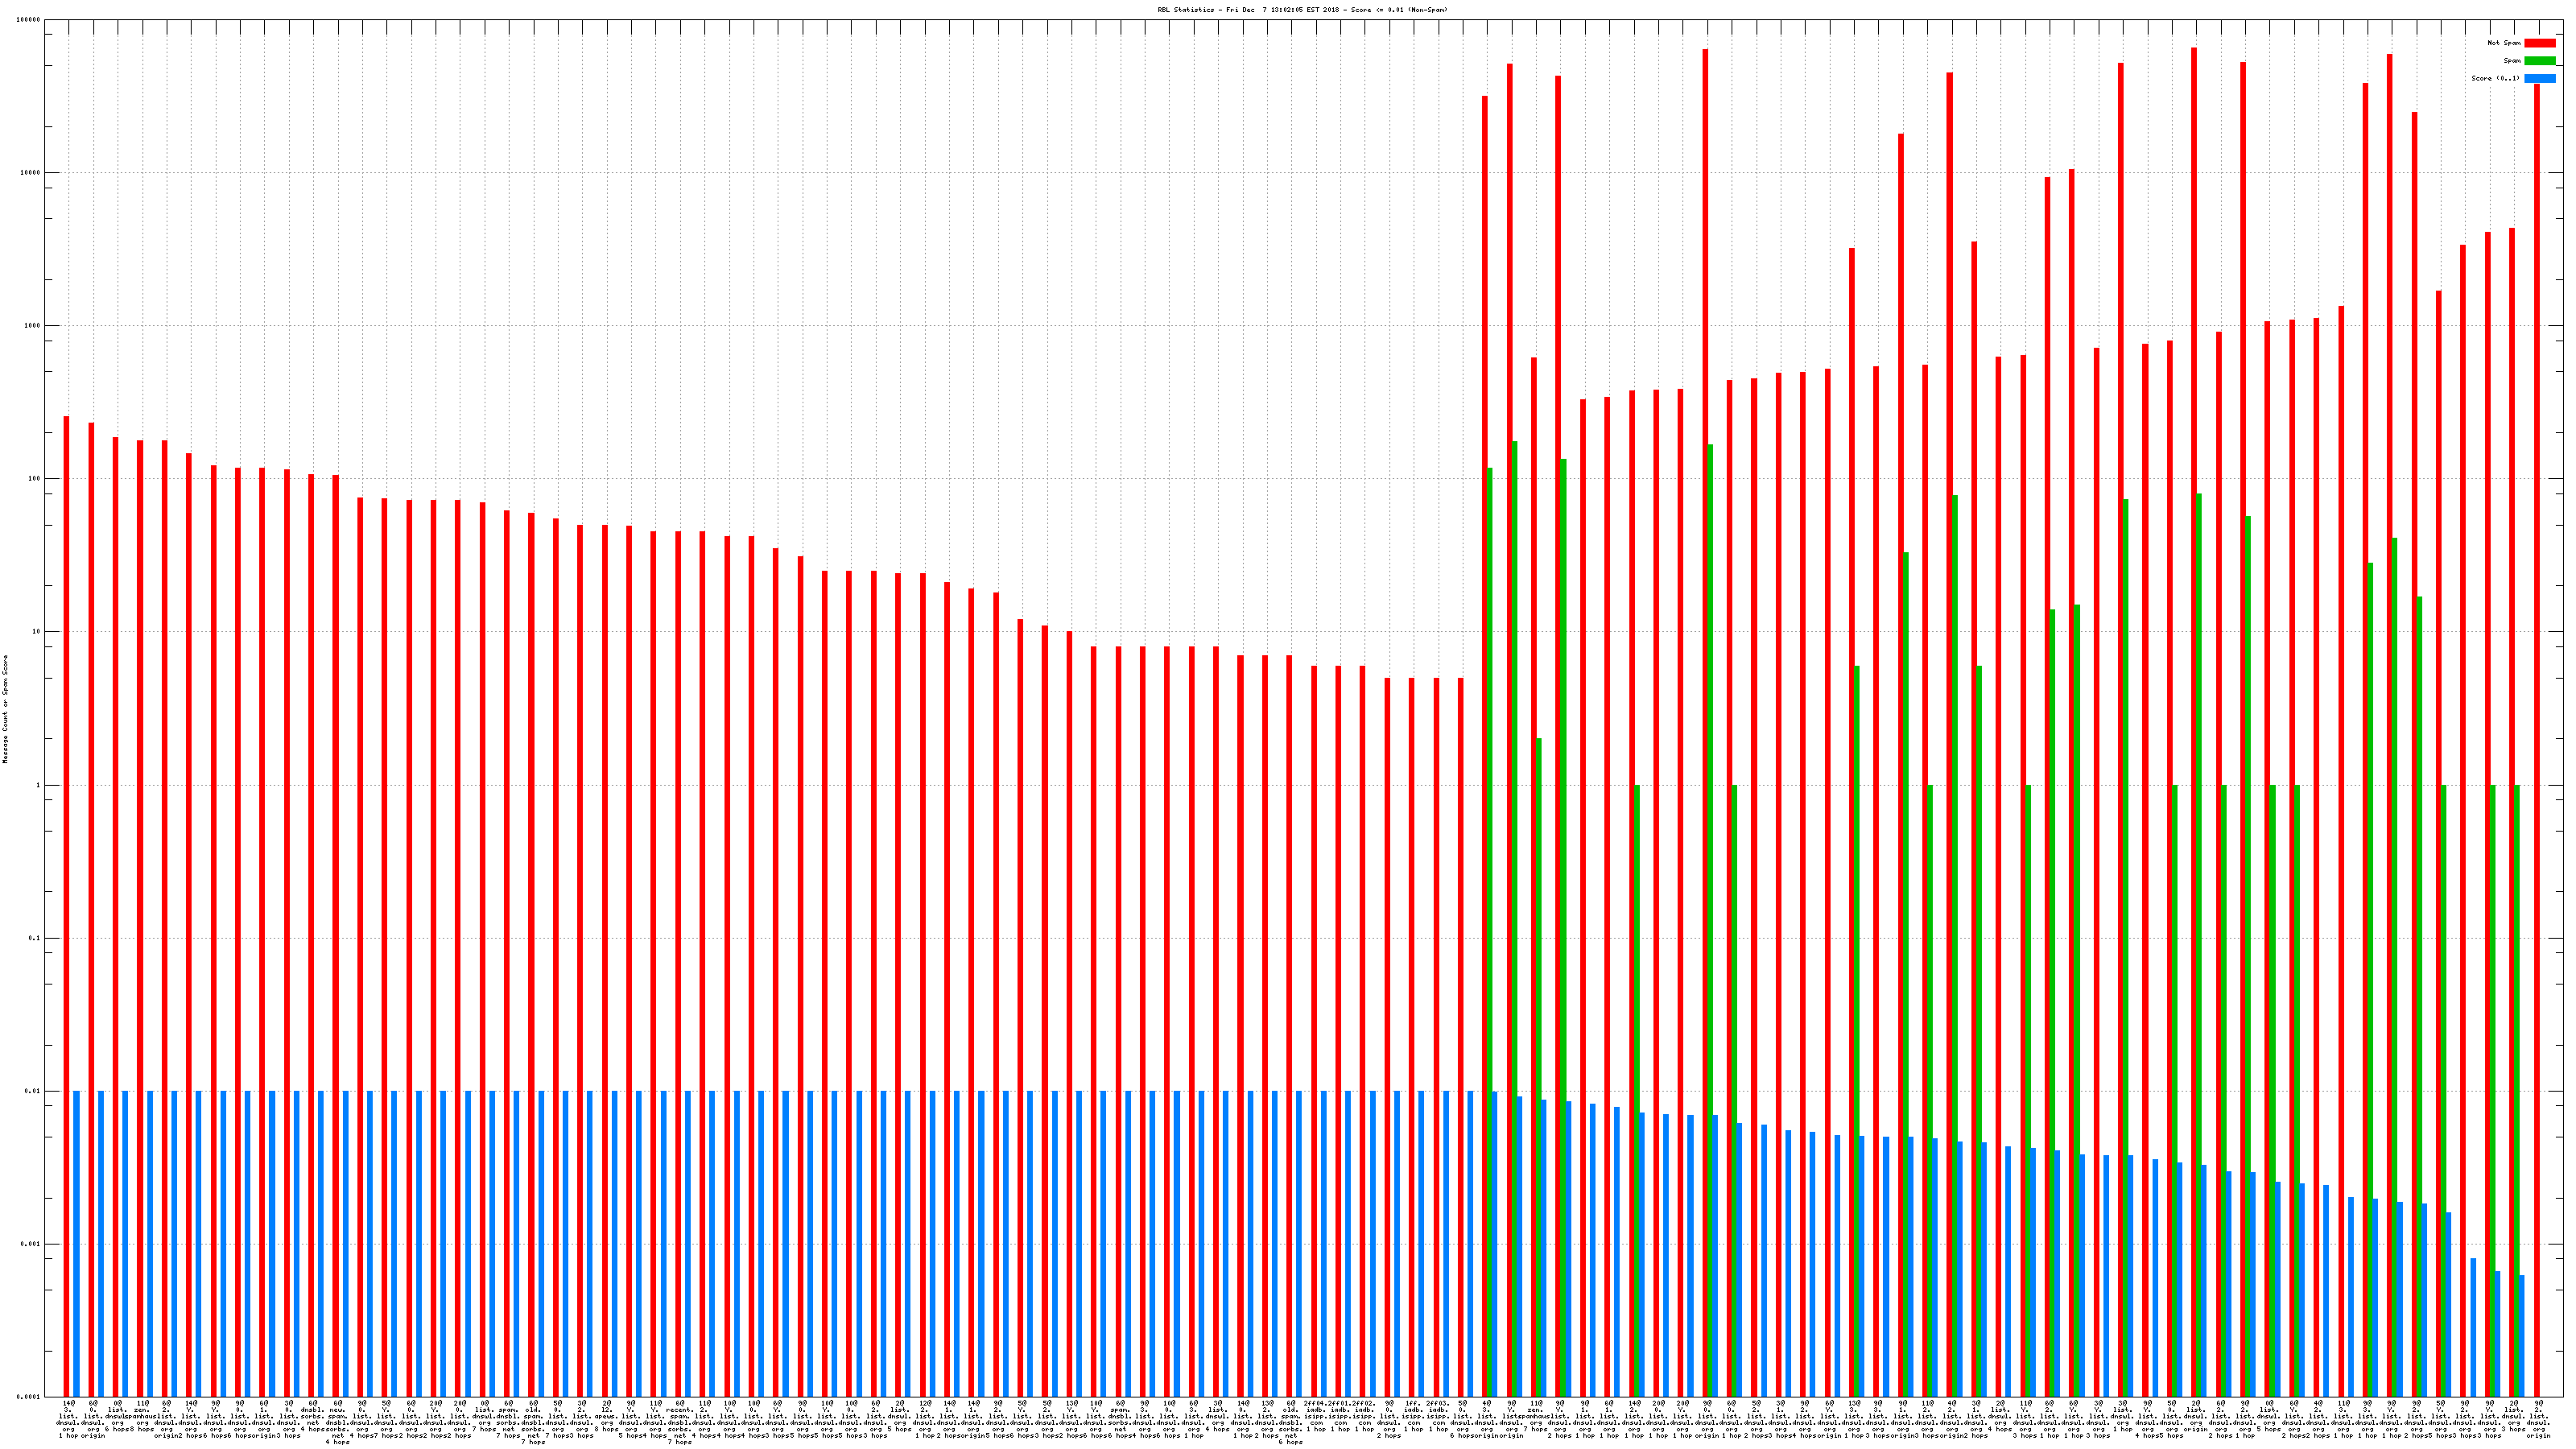Click the 11@ zen.spamhaus.org 8 hops label

click(x=143, y=1415)
